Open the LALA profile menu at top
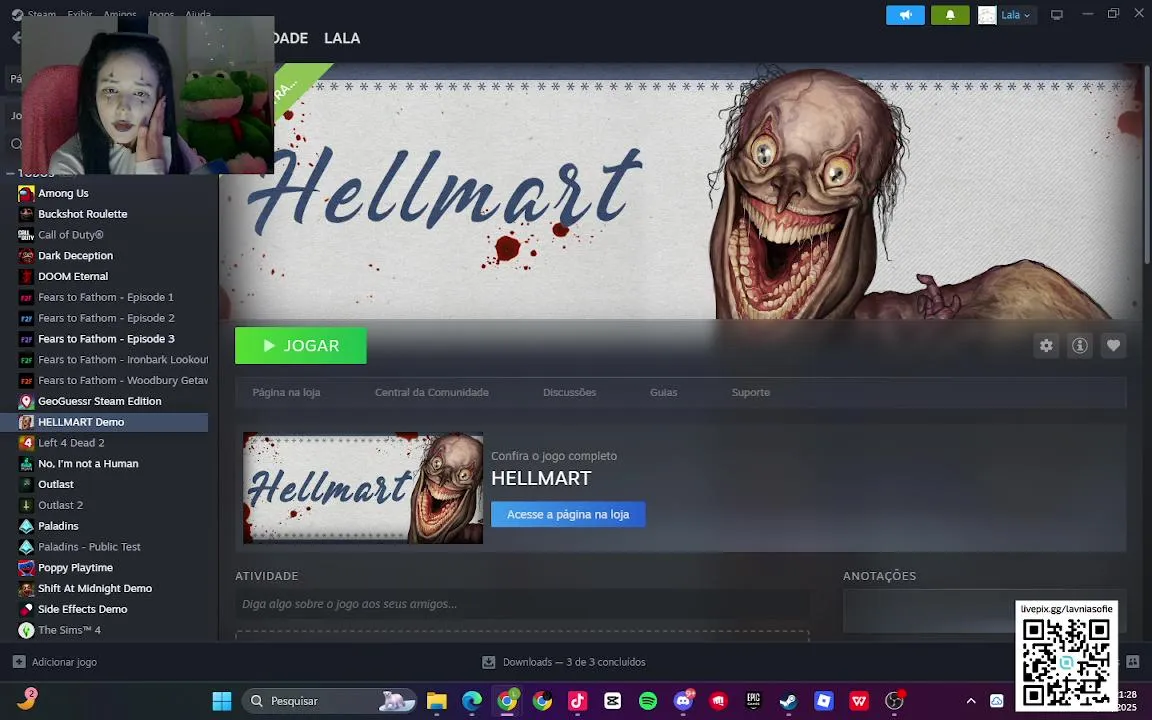The width and height of the screenshot is (1152, 720). click(x=342, y=38)
